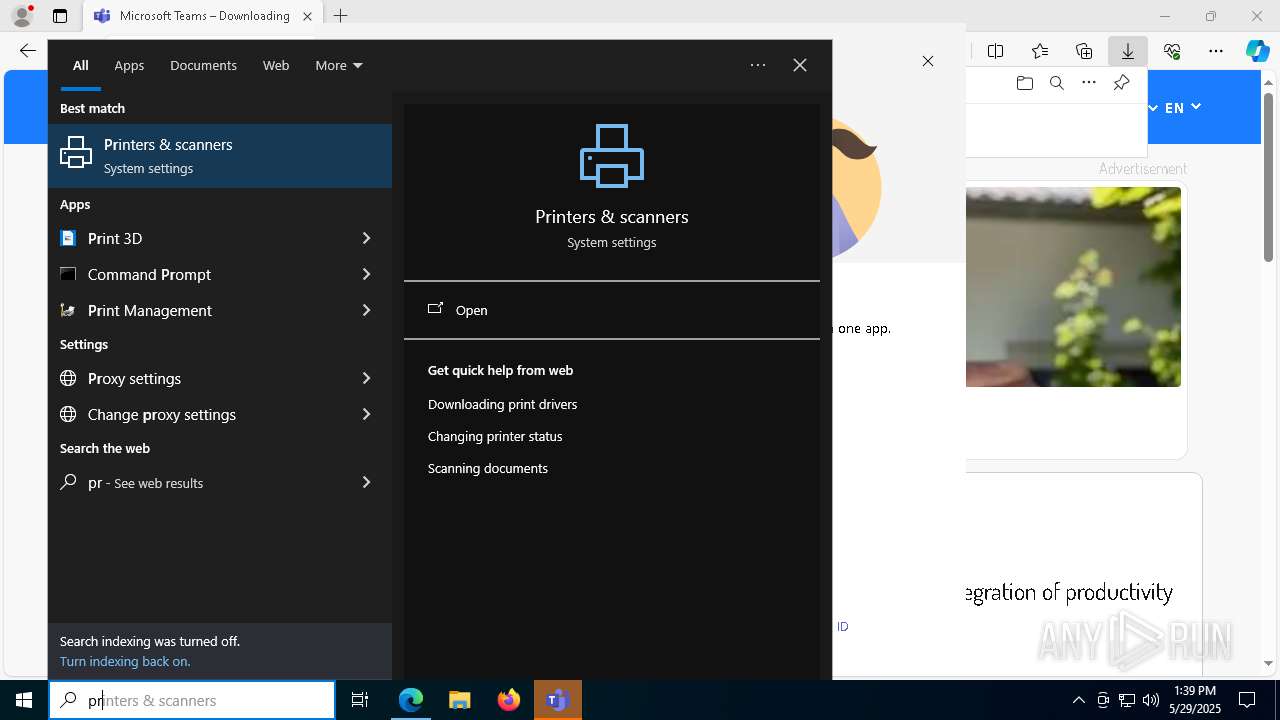Expand Command Prompt result options arrow
Viewport: 1280px width, 720px height.
click(x=366, y=274)
